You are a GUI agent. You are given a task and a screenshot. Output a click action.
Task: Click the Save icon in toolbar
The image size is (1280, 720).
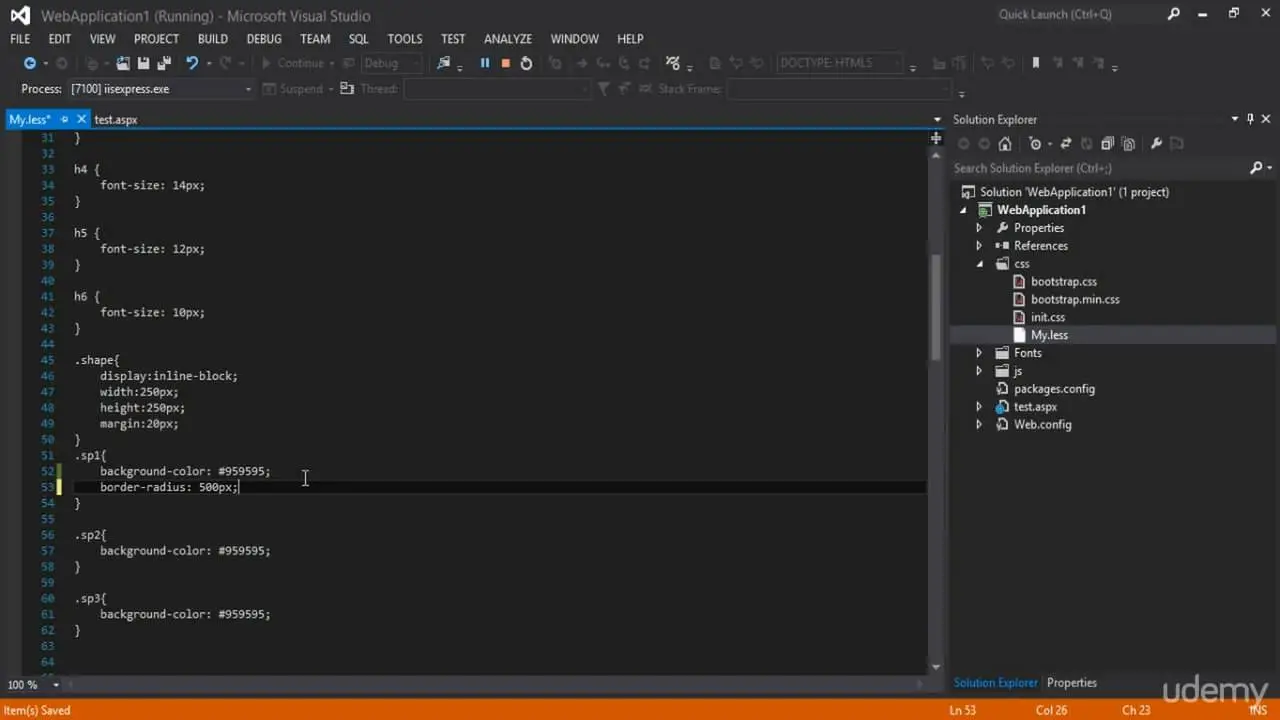tap(144, 63)
